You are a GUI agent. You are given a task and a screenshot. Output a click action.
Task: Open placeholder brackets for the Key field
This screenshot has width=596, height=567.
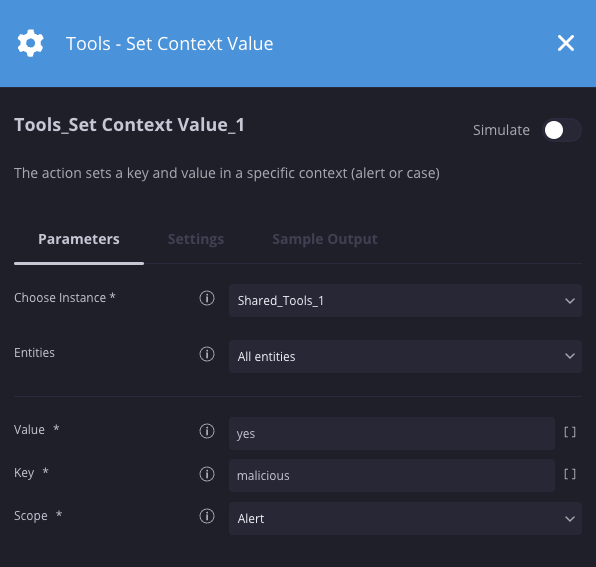coord(569,474)
